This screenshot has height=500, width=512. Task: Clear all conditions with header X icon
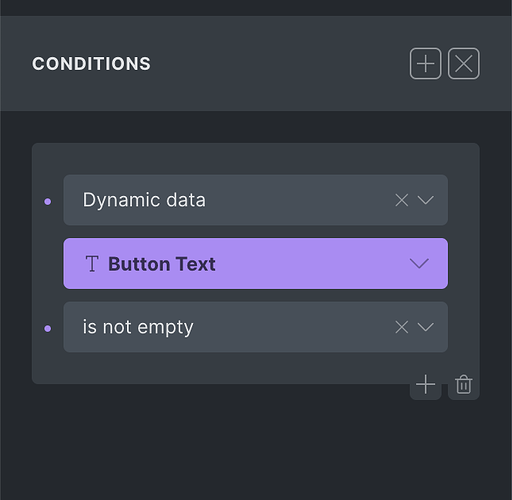(x=463, y=63)
